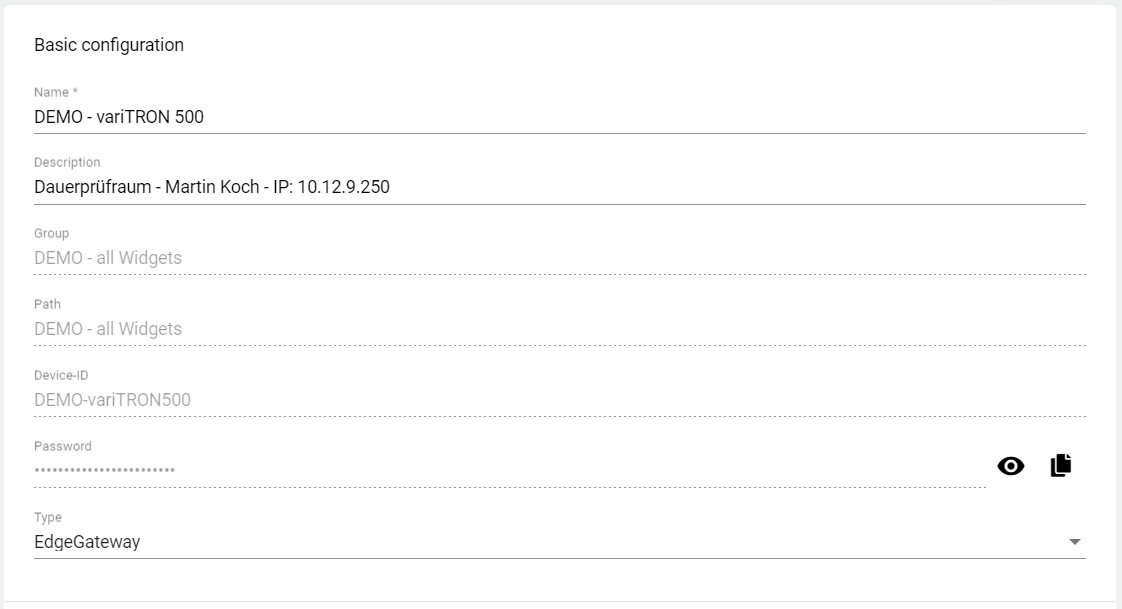Click the Group field label
This screenshot has height=609, width=1122.
(51, 233)
